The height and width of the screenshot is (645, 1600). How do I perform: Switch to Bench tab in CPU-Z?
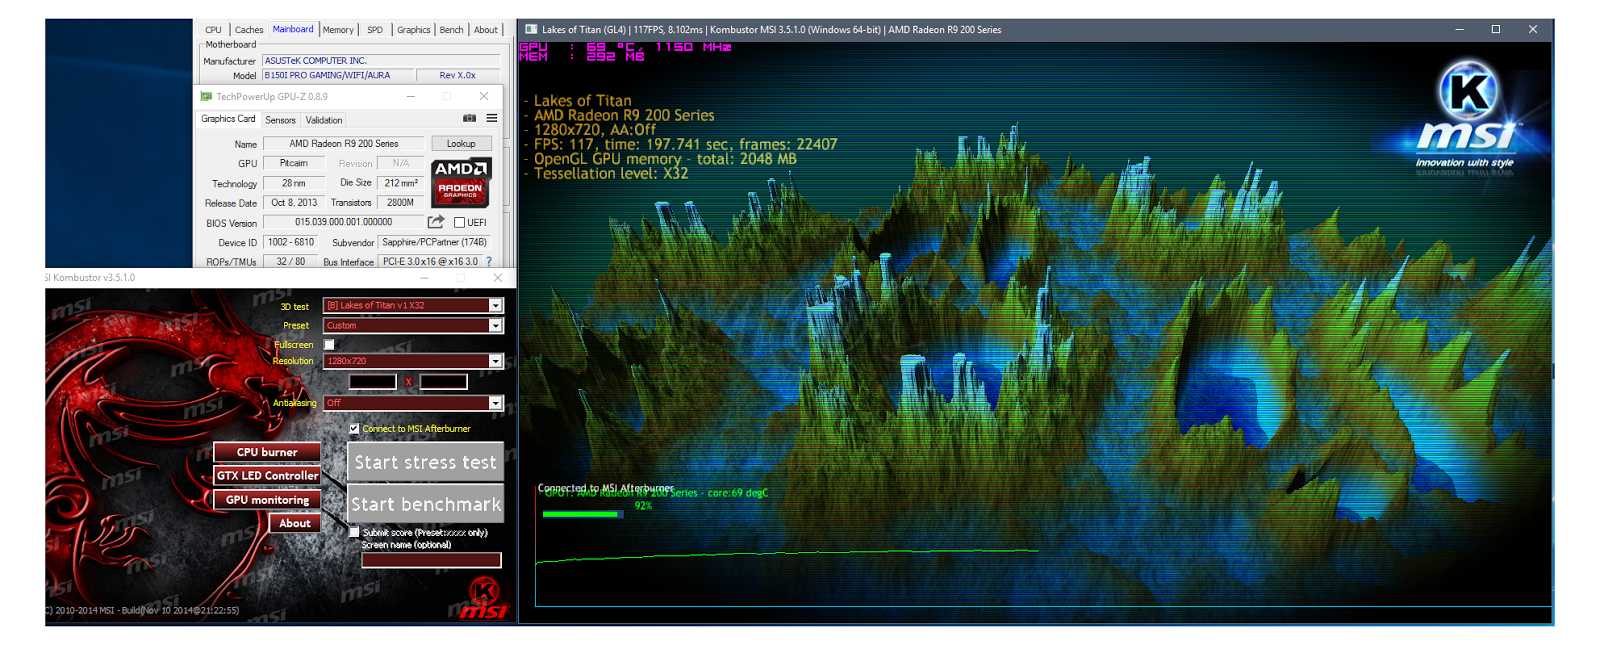[452, 30]
